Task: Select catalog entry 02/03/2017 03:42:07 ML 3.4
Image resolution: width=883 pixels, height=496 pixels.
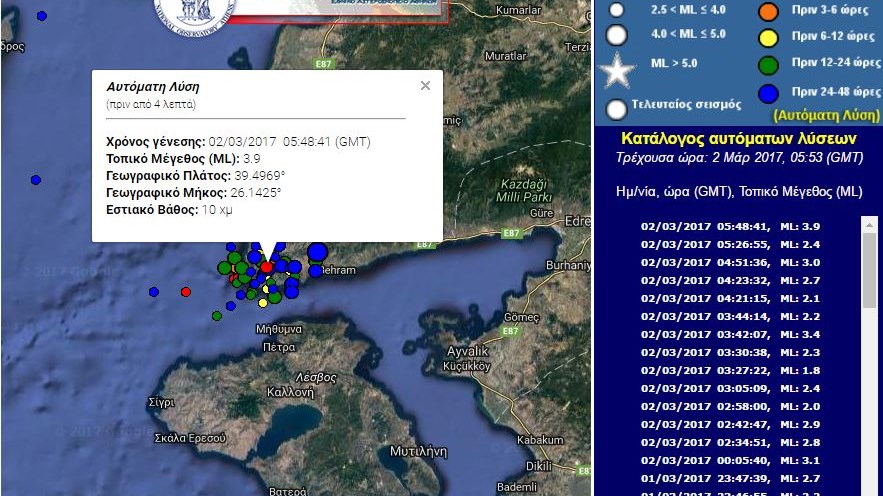Action: (730, 334)
